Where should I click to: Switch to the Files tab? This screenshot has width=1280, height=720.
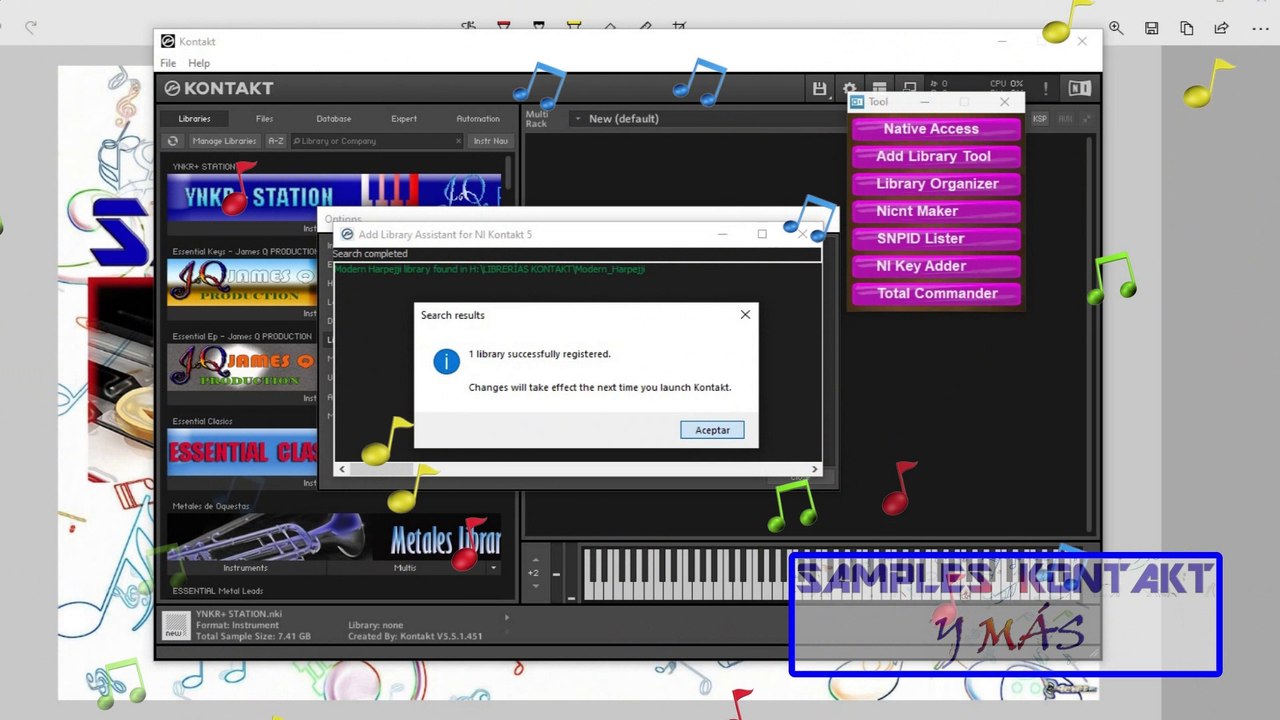[264, 119]
